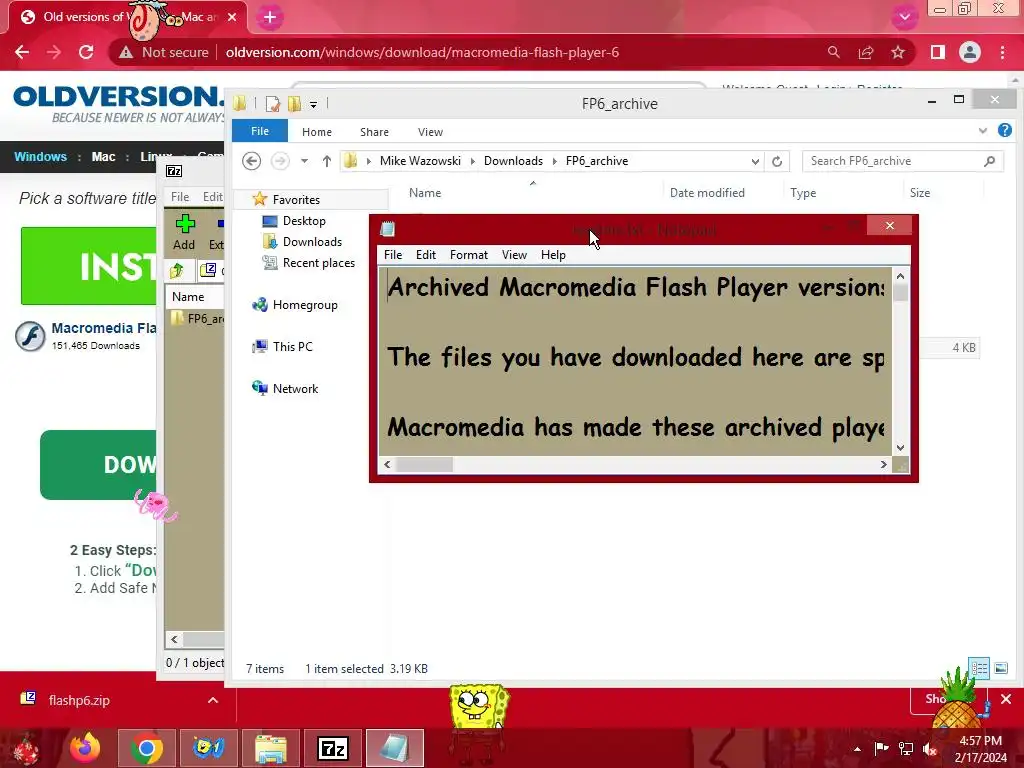Viewport: 1024px width, 768px height.
Task: Open Notepad View menu
Action: [514, 255]
